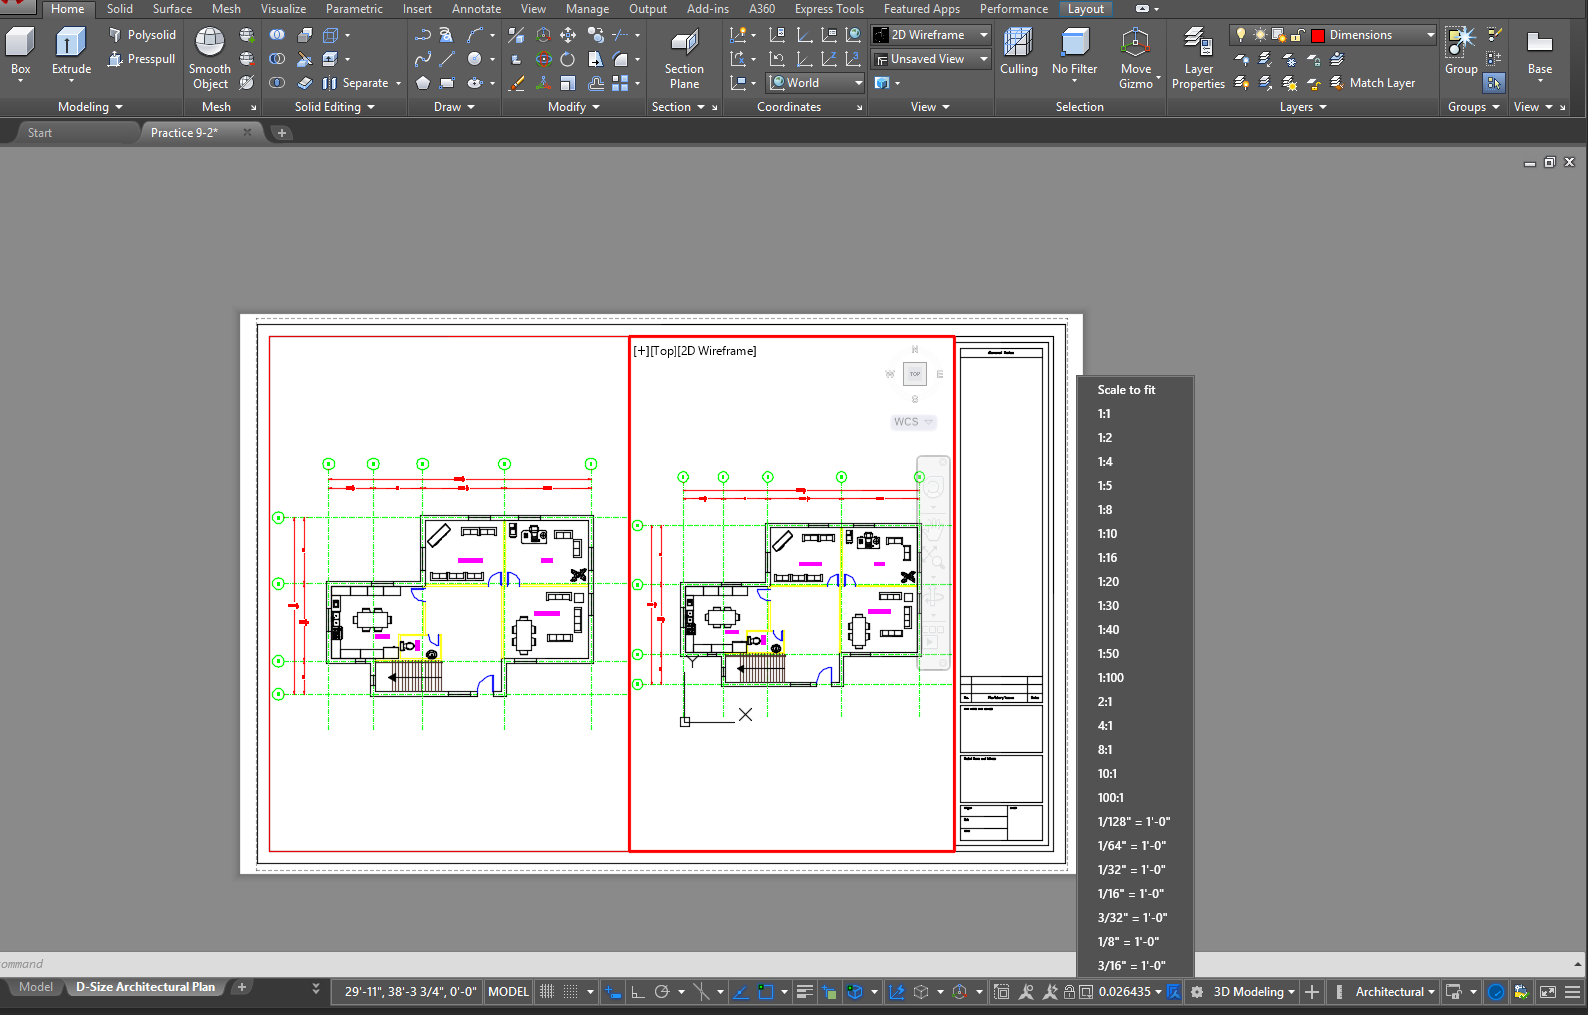Image resolution: width=1588 pixels, height=1015 pixels.
Task: Switch to the Model layout tab
Action: (36, 987)
